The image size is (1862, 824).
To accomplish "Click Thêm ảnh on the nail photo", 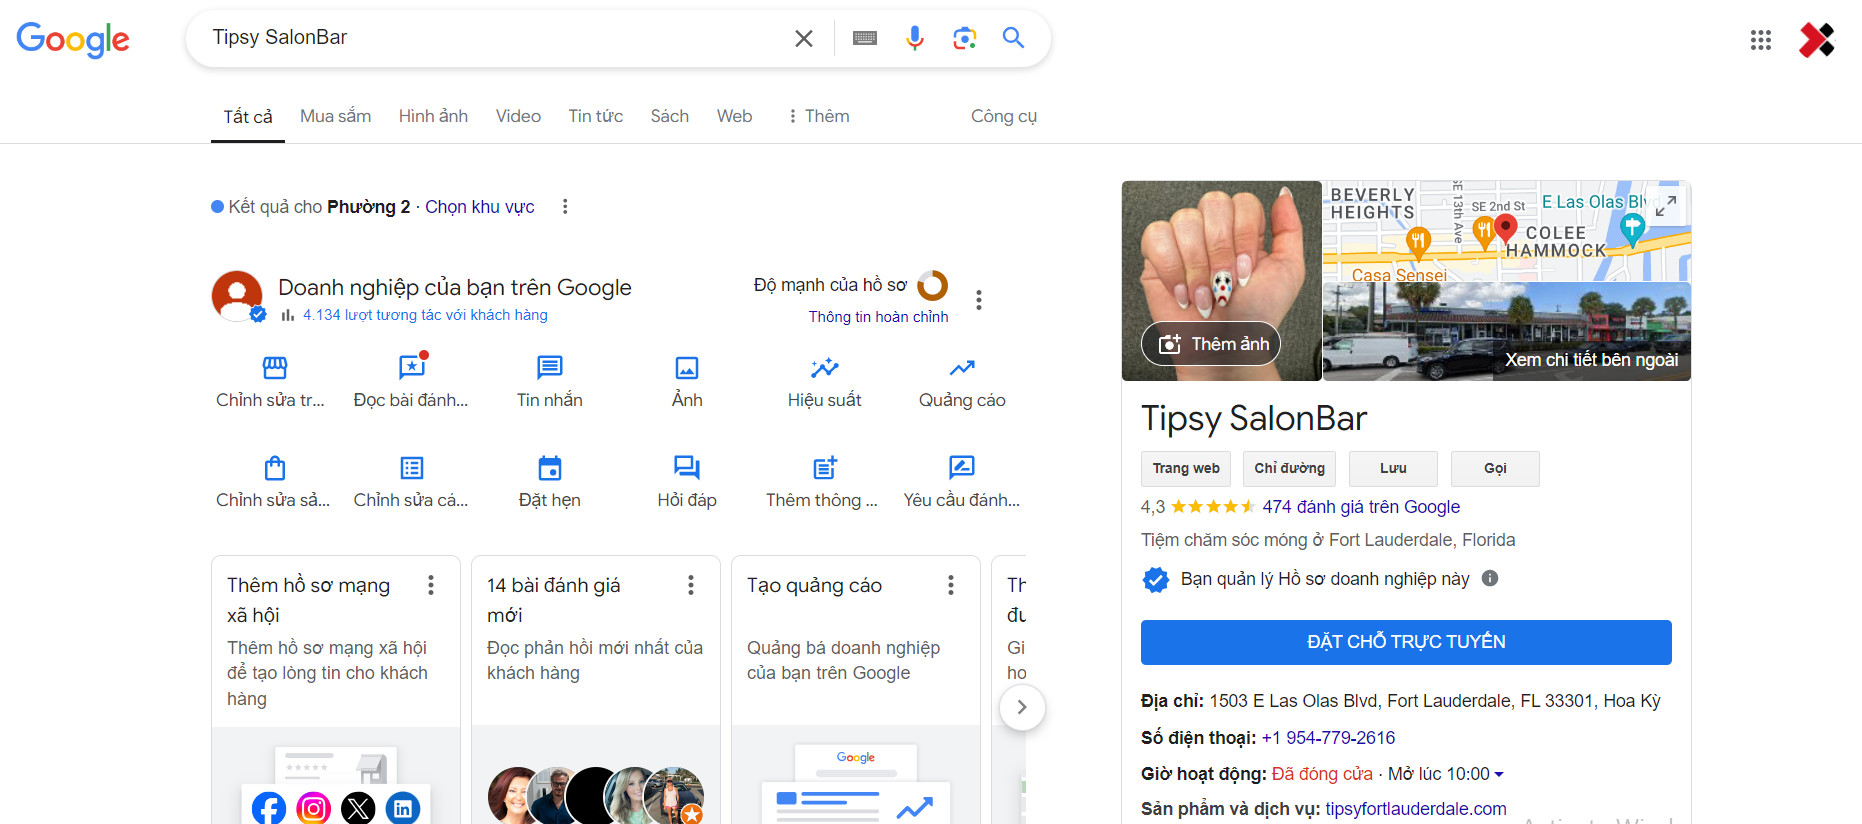I will click(1211, 344).
